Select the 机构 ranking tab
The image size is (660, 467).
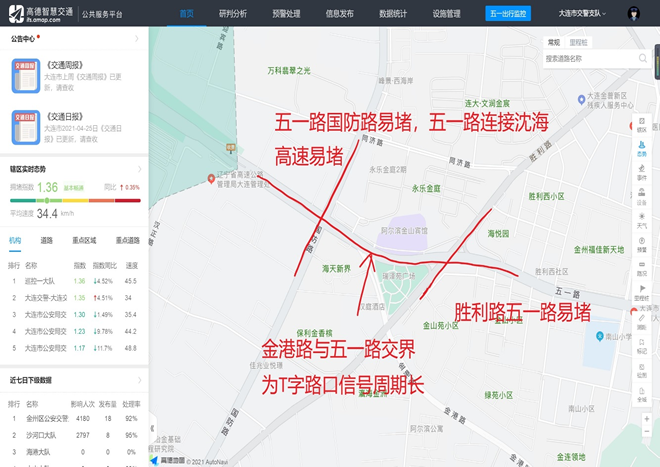pos(15,240)
